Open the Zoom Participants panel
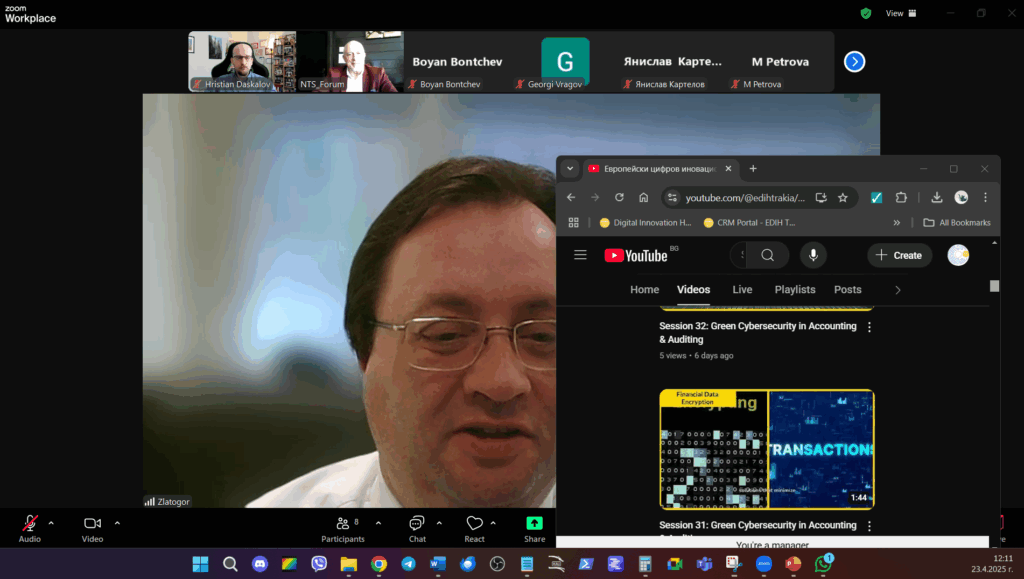The image size is (1024, 579). coord(343,528)
